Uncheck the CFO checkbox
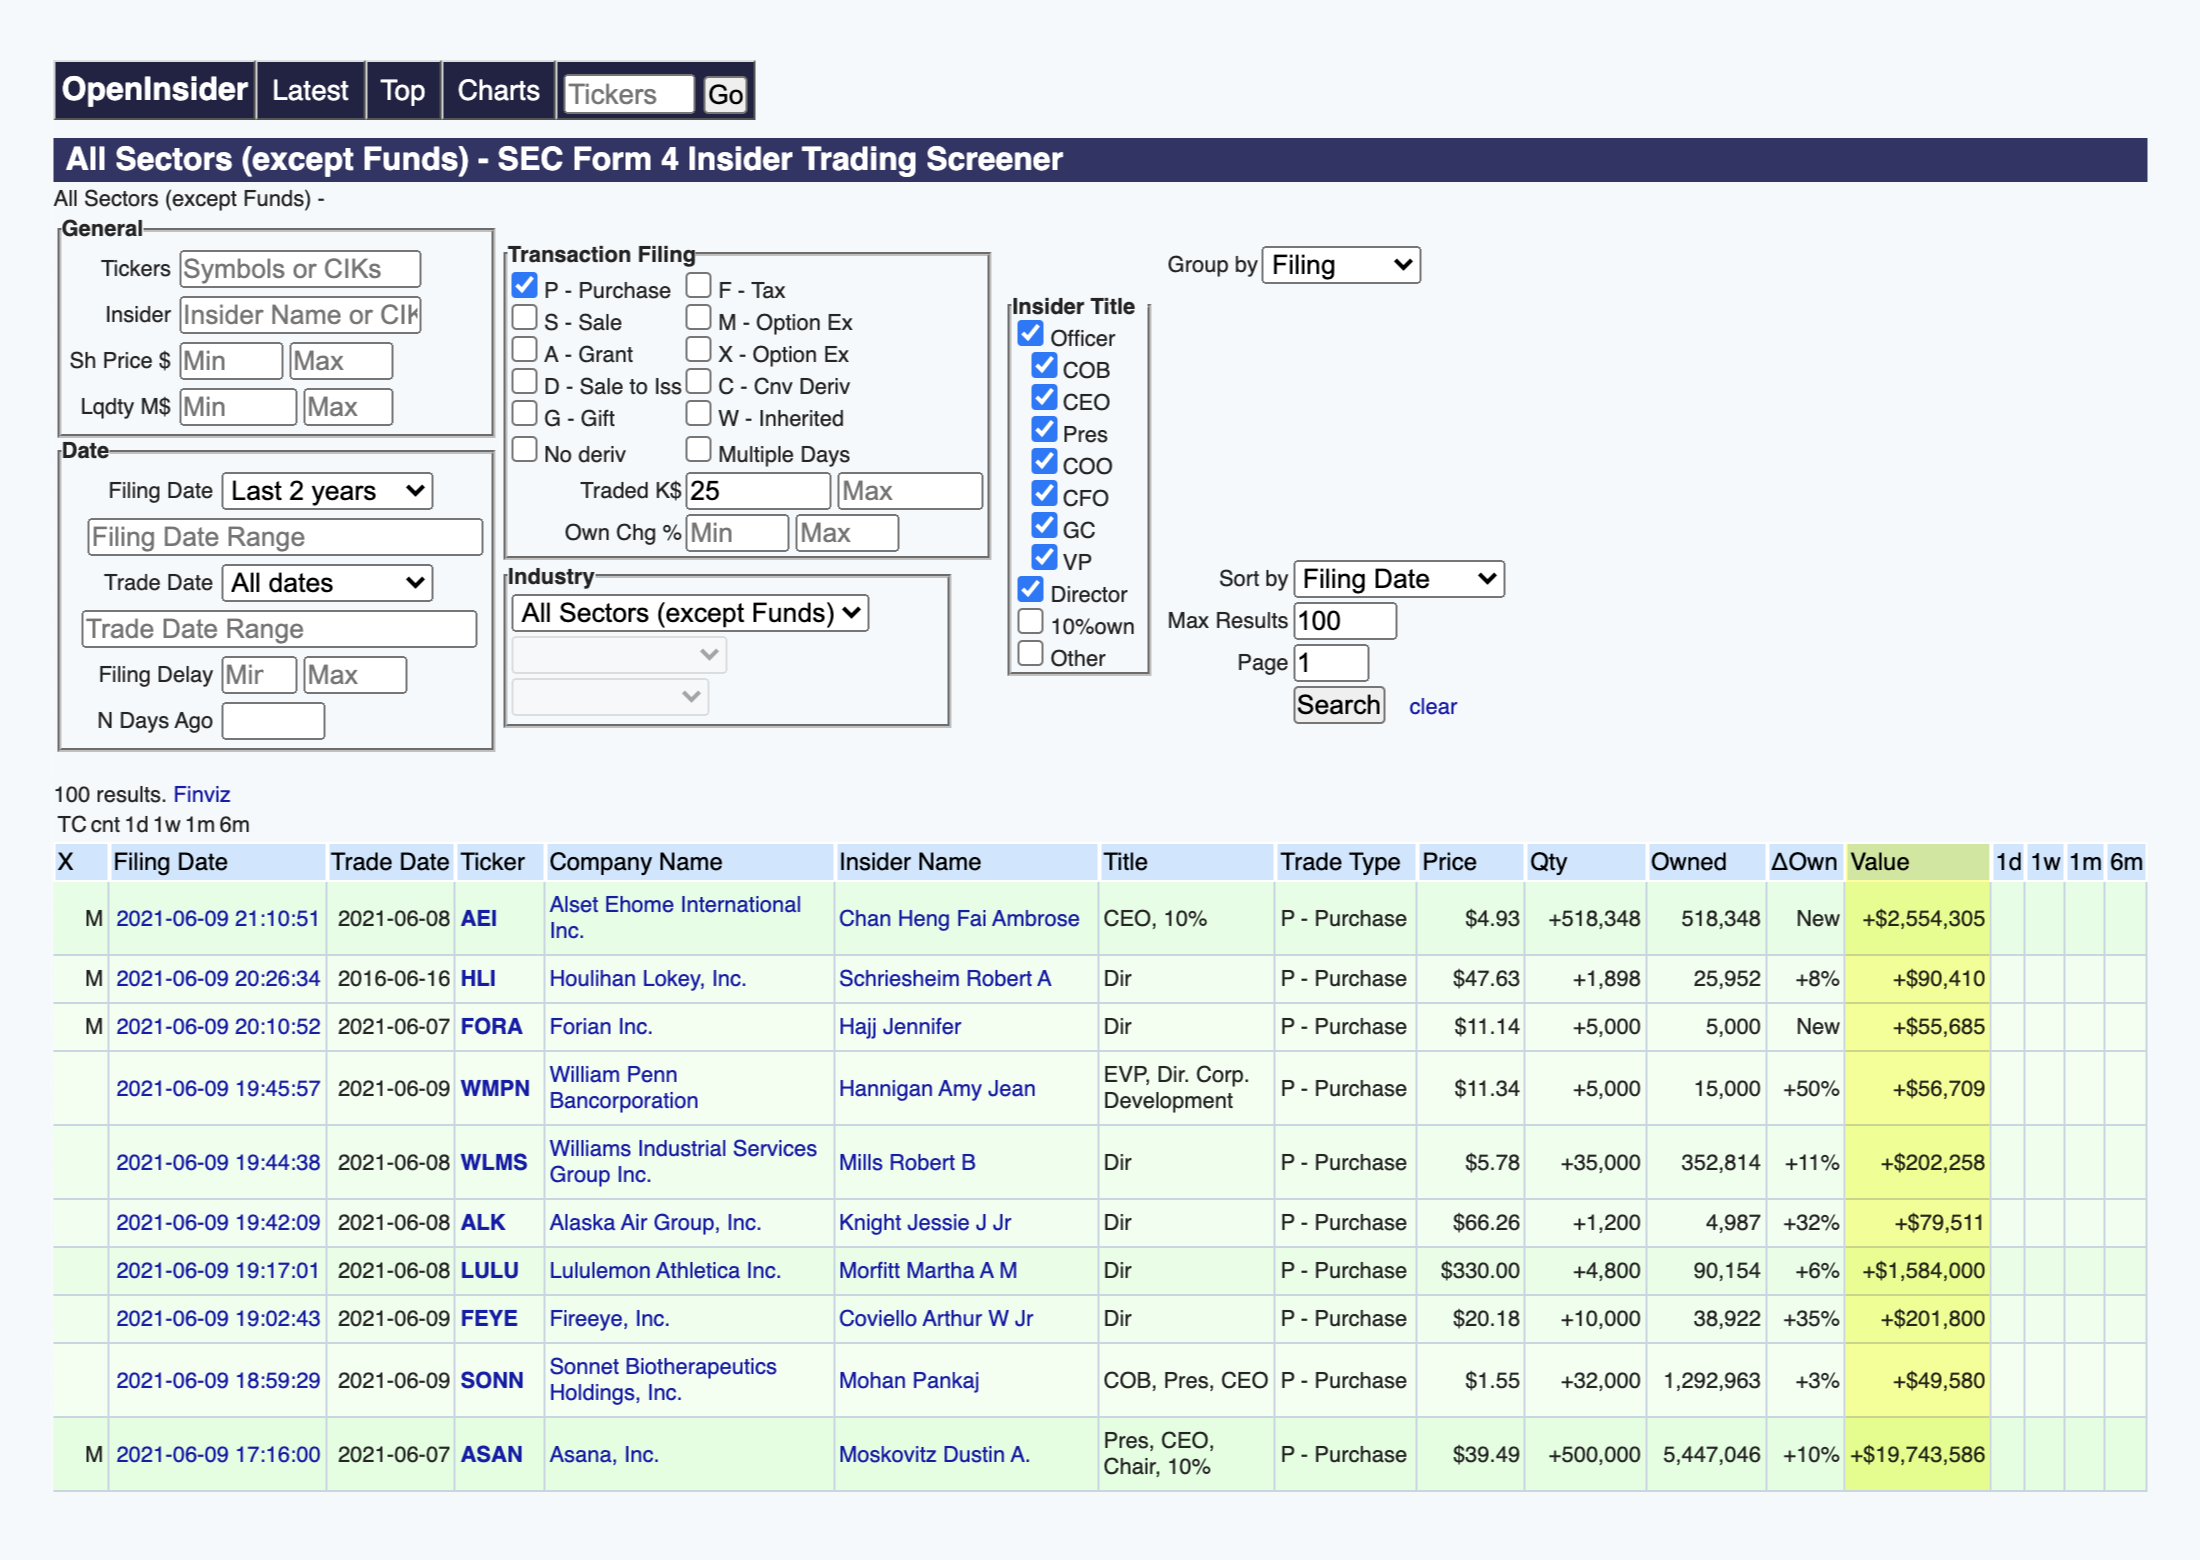 [1044, 494]
